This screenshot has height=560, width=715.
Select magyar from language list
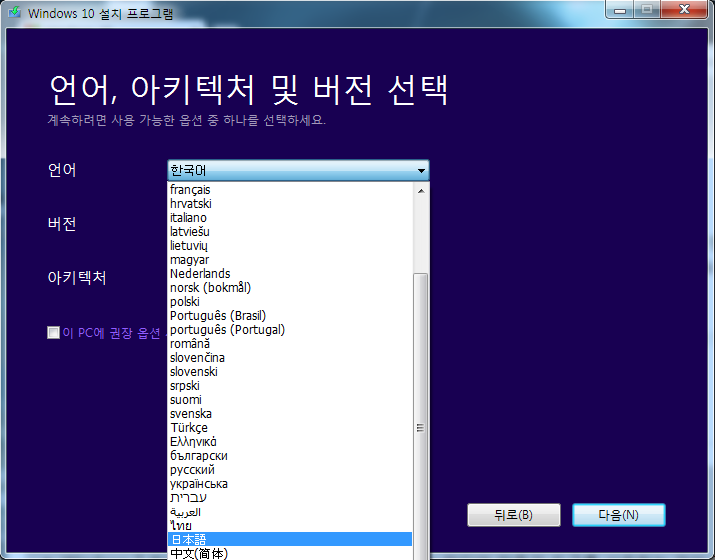pyautogui.click(x=290, y=259)
